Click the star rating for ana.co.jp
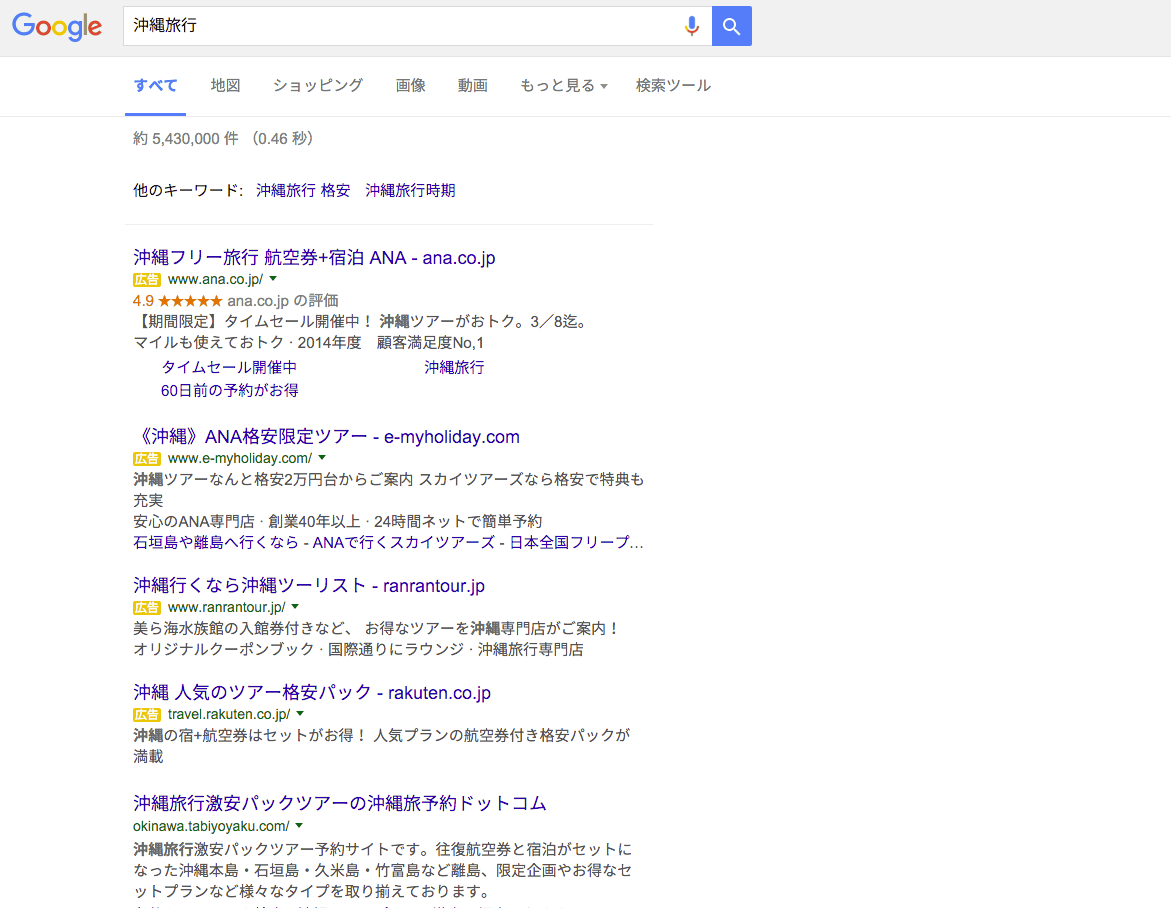Viewport: 1171px width, 908px height. click(190, 301)
